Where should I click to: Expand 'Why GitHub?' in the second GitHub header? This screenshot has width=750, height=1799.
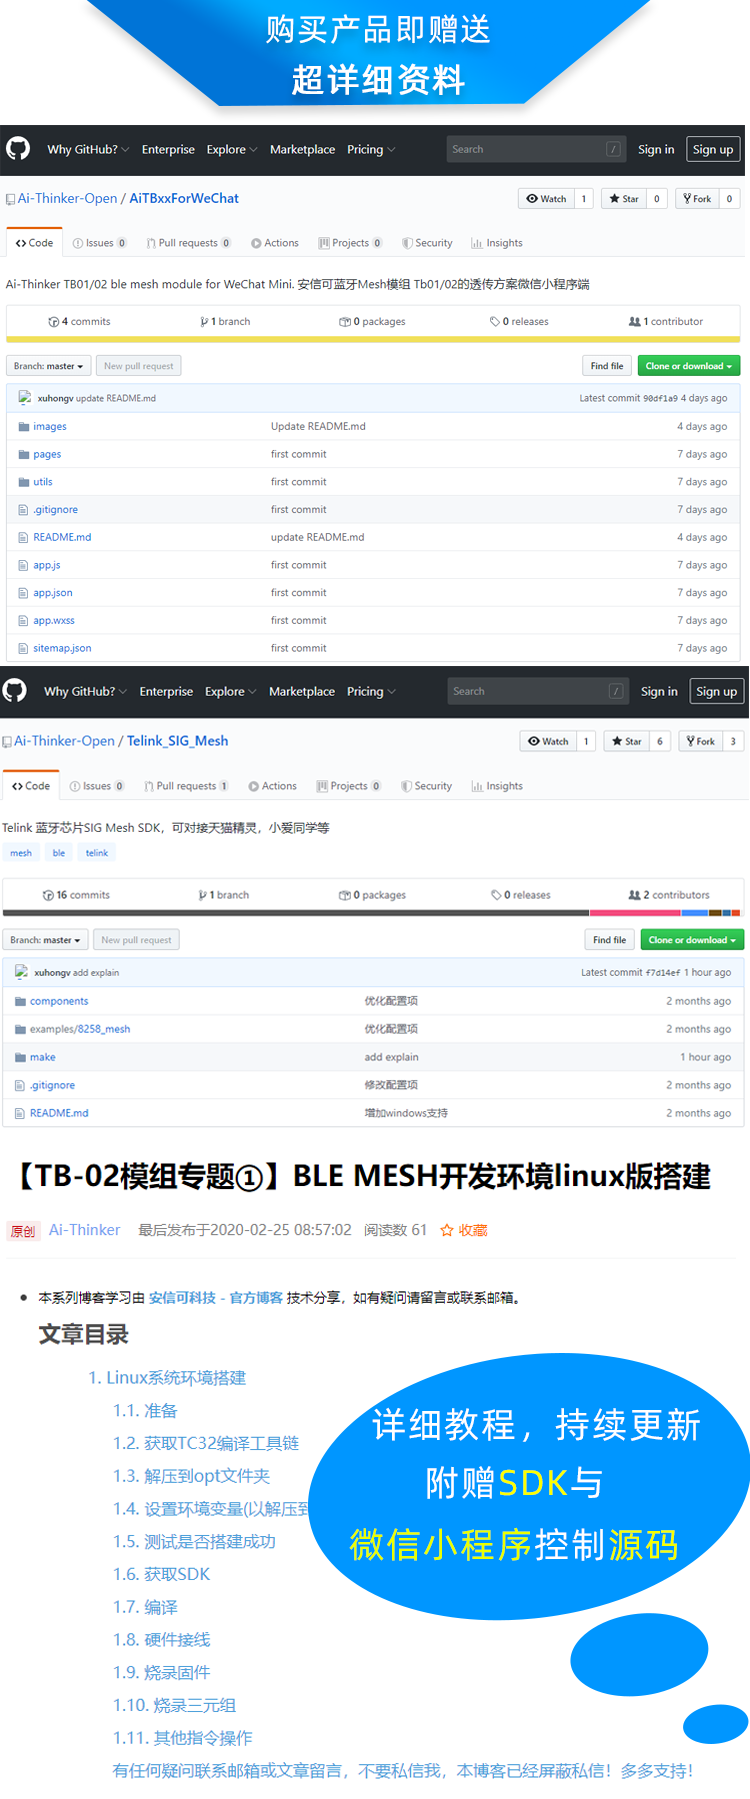click(x=86, y=691)
